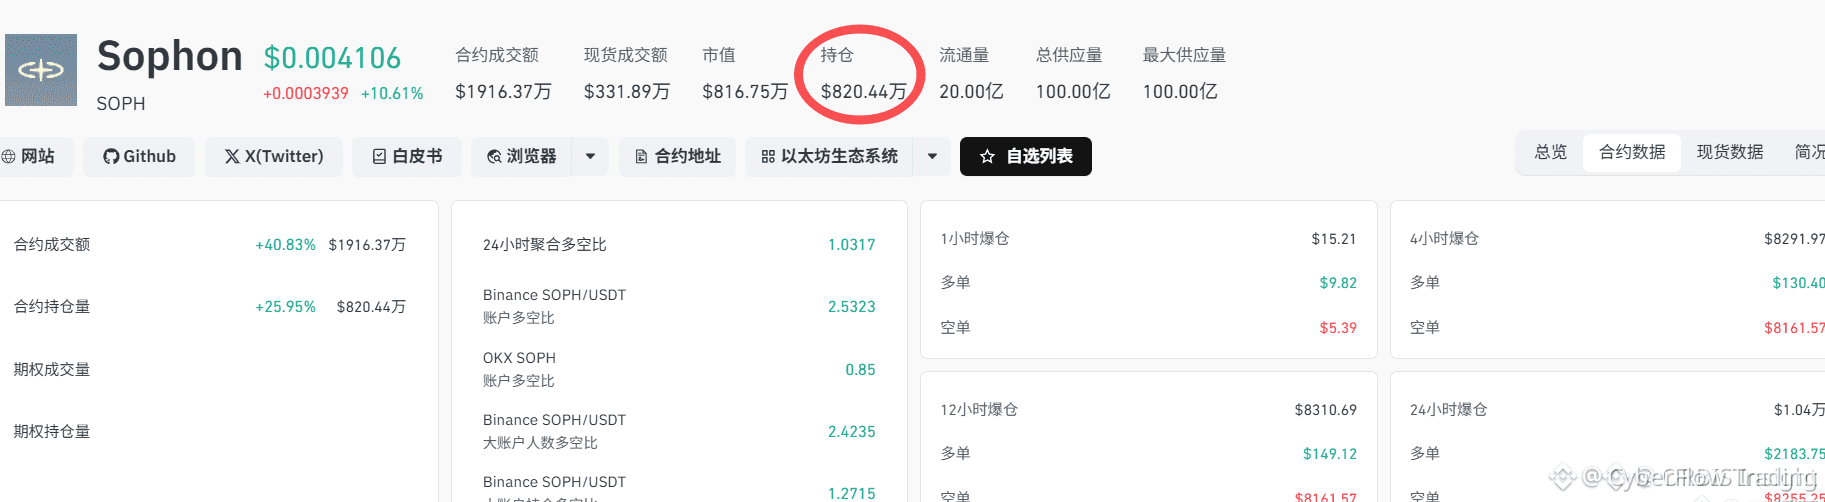Click the 期权成交量 row label
The height and width of the screenshot is (502, 1825).
[x=52, y=369]
